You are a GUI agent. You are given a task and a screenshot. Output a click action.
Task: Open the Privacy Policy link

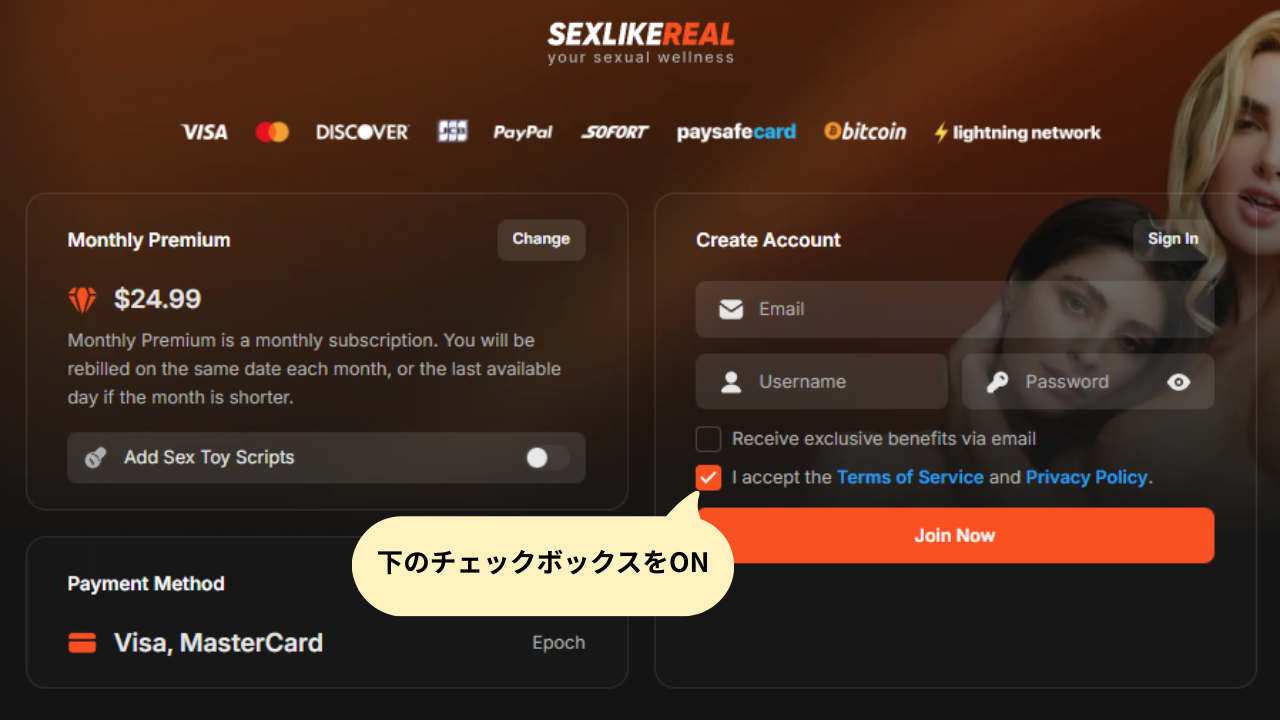tap(1086, 477)
